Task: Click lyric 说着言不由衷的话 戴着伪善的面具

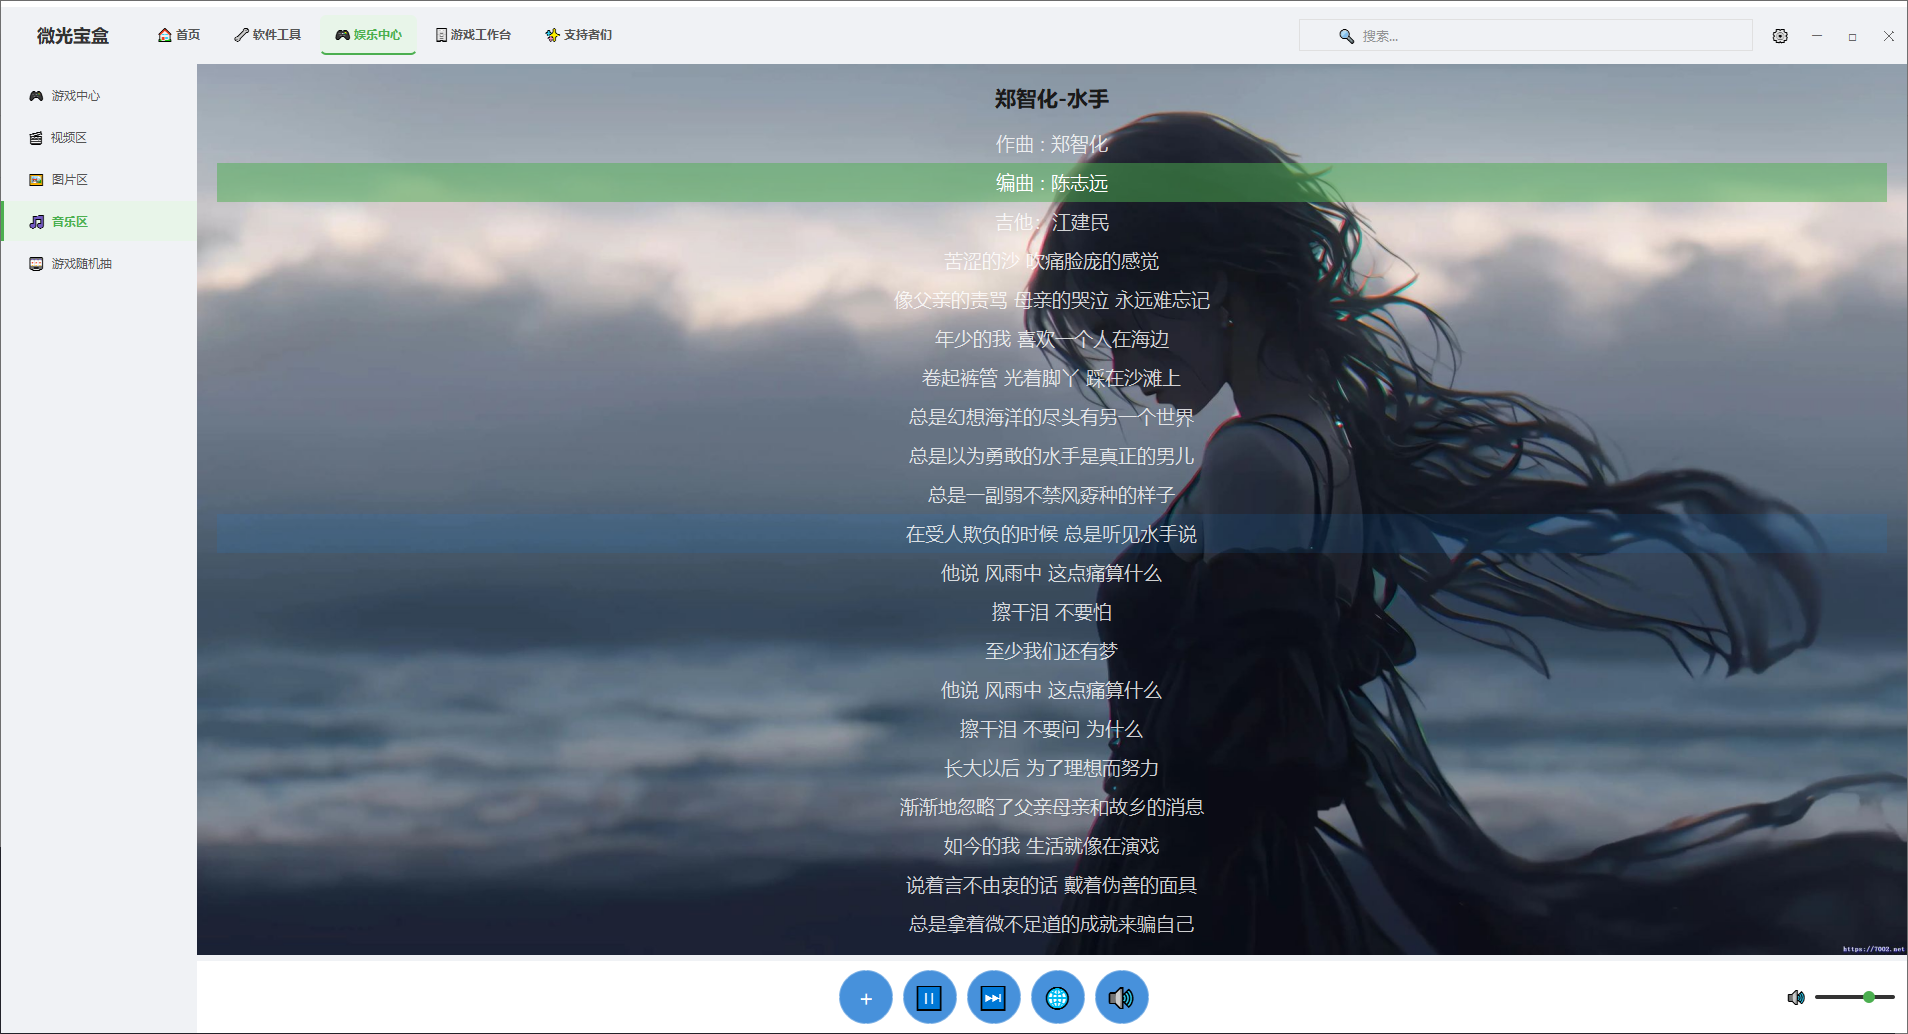Action: coord(1052,885)
